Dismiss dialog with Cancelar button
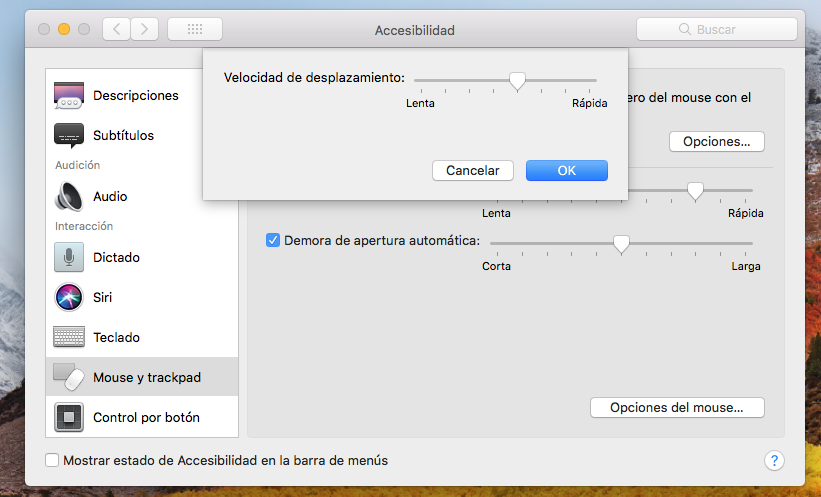The height and width of the screenshot is (497, 821). 473,171
